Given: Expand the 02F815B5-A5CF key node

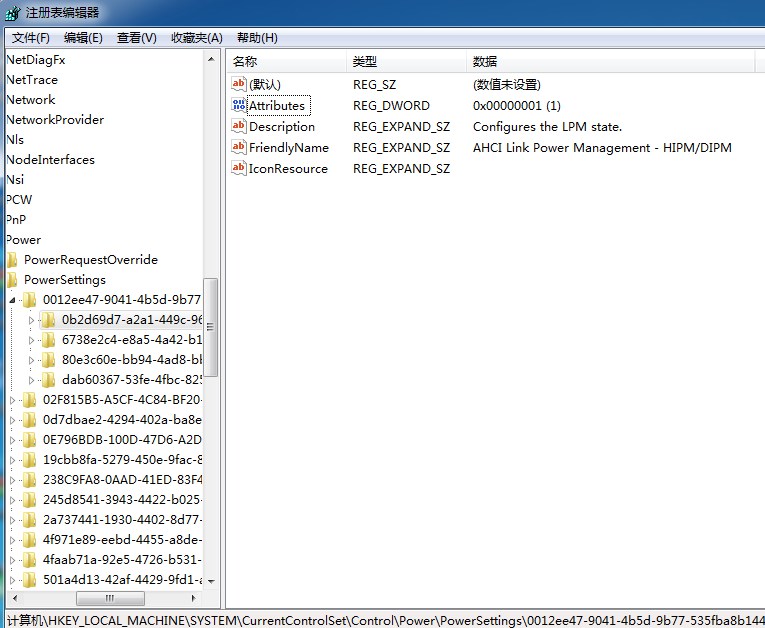Looking at the screenshot, I should coord(13,400).
